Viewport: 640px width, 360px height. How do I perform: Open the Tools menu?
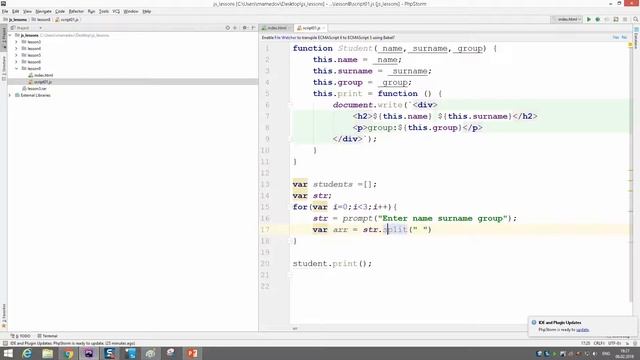(x=104, y=11)
